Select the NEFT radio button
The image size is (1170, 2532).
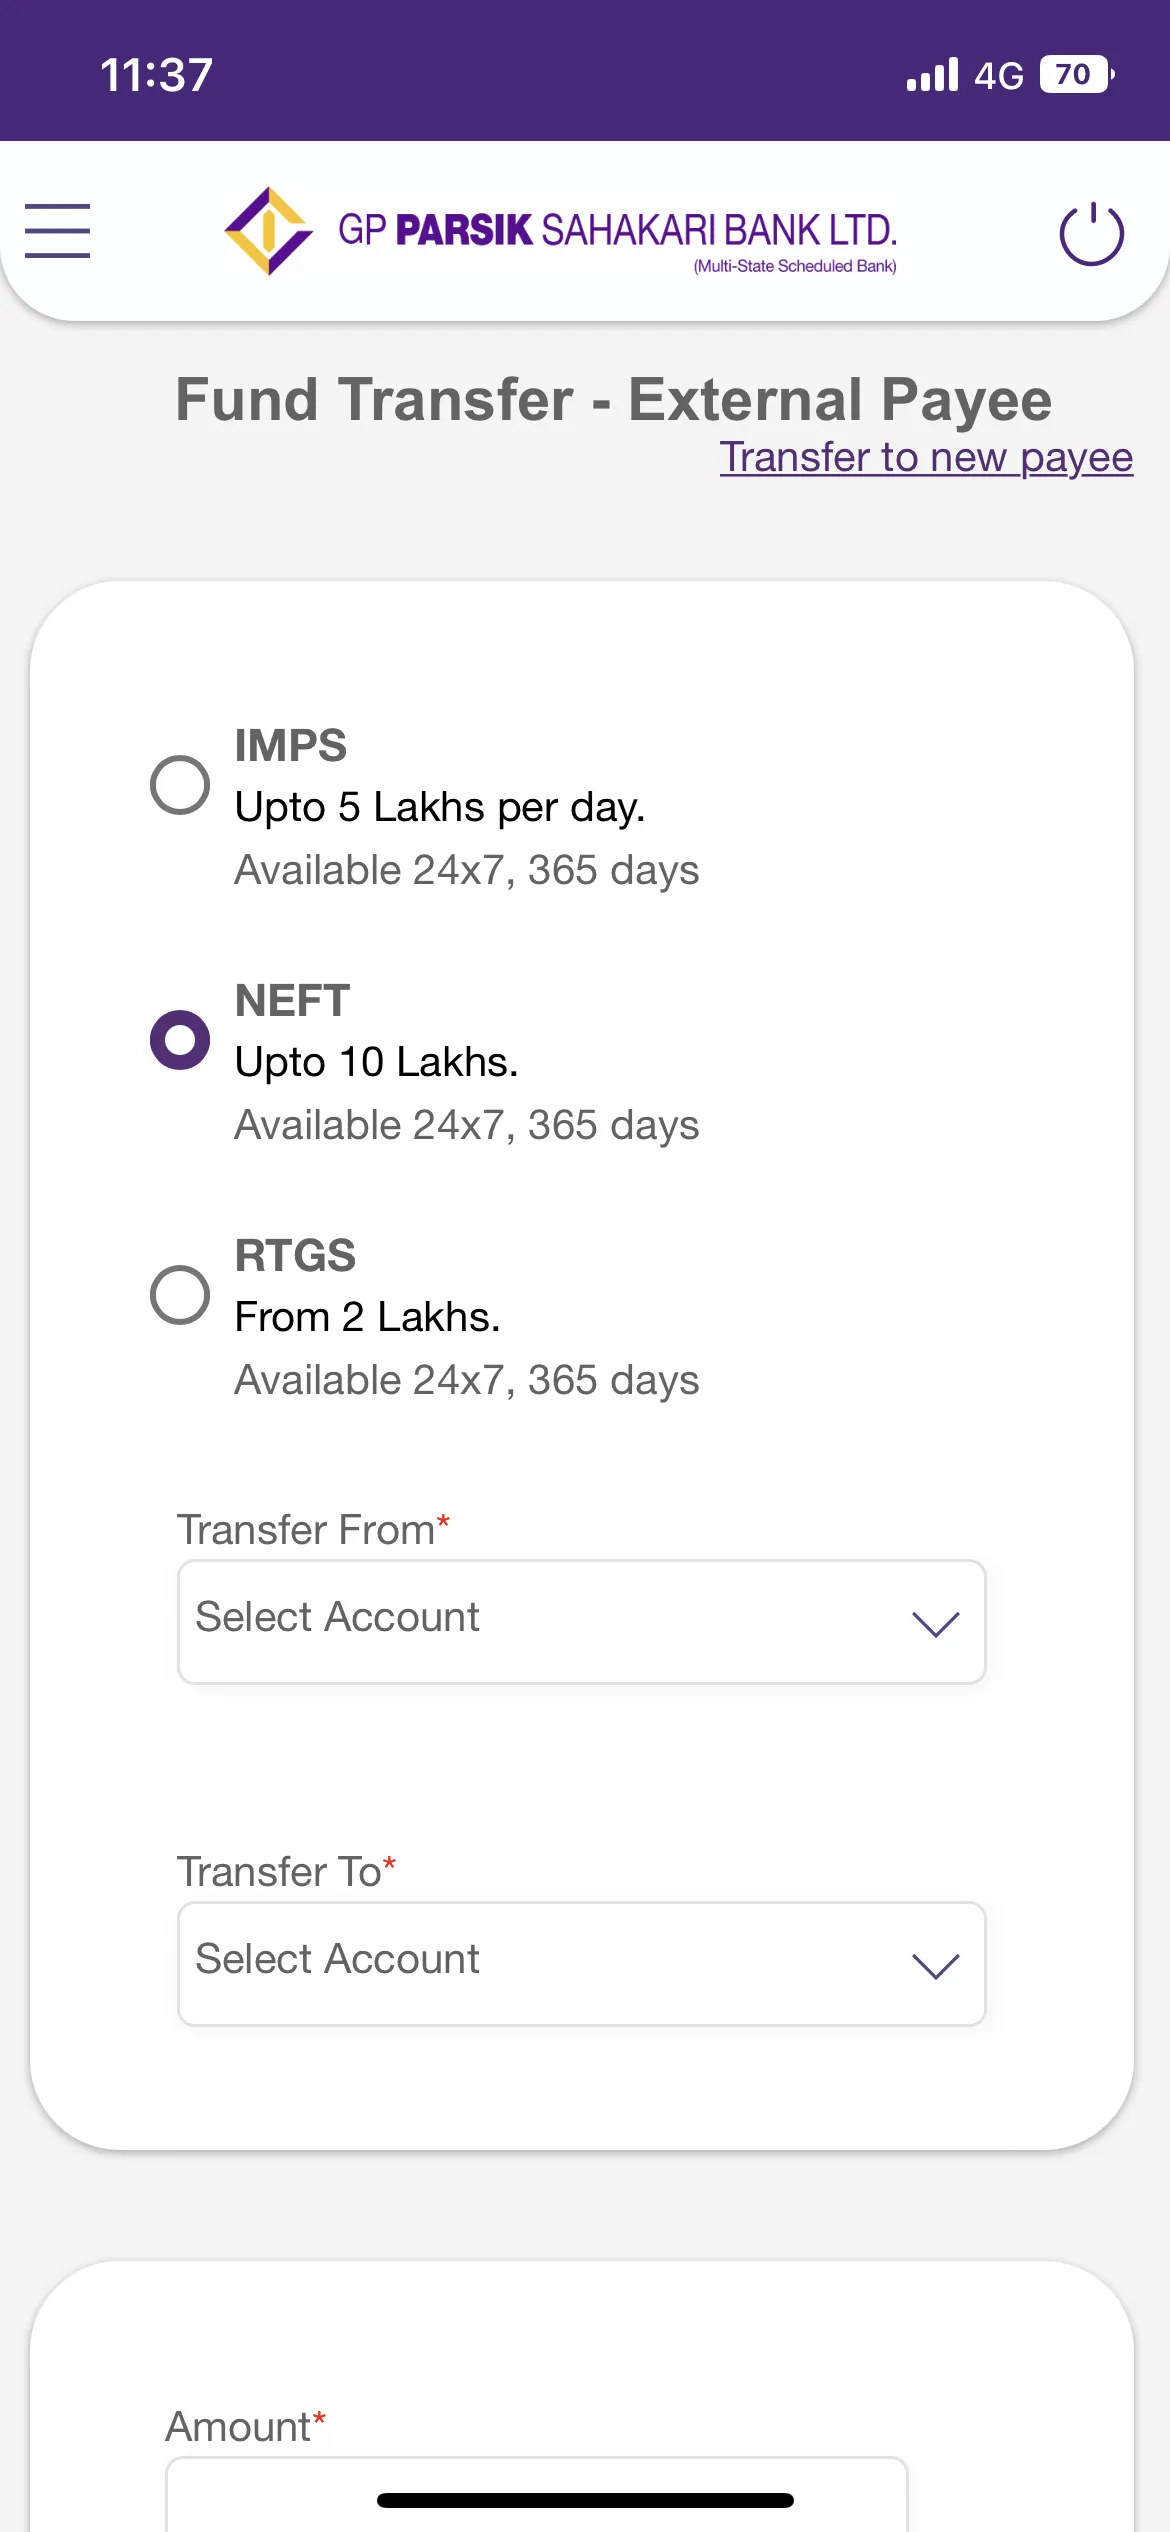(x=180, y=1040)
